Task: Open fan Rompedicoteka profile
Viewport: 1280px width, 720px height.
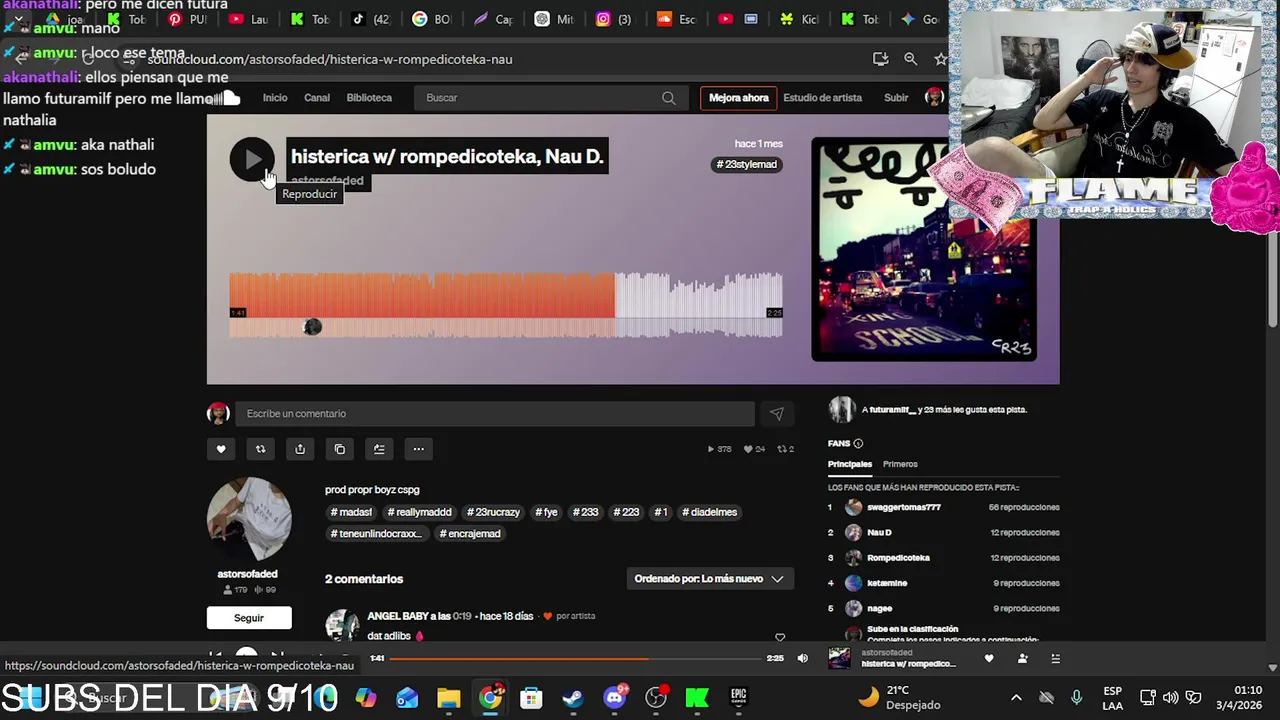Action: point(898,558)
